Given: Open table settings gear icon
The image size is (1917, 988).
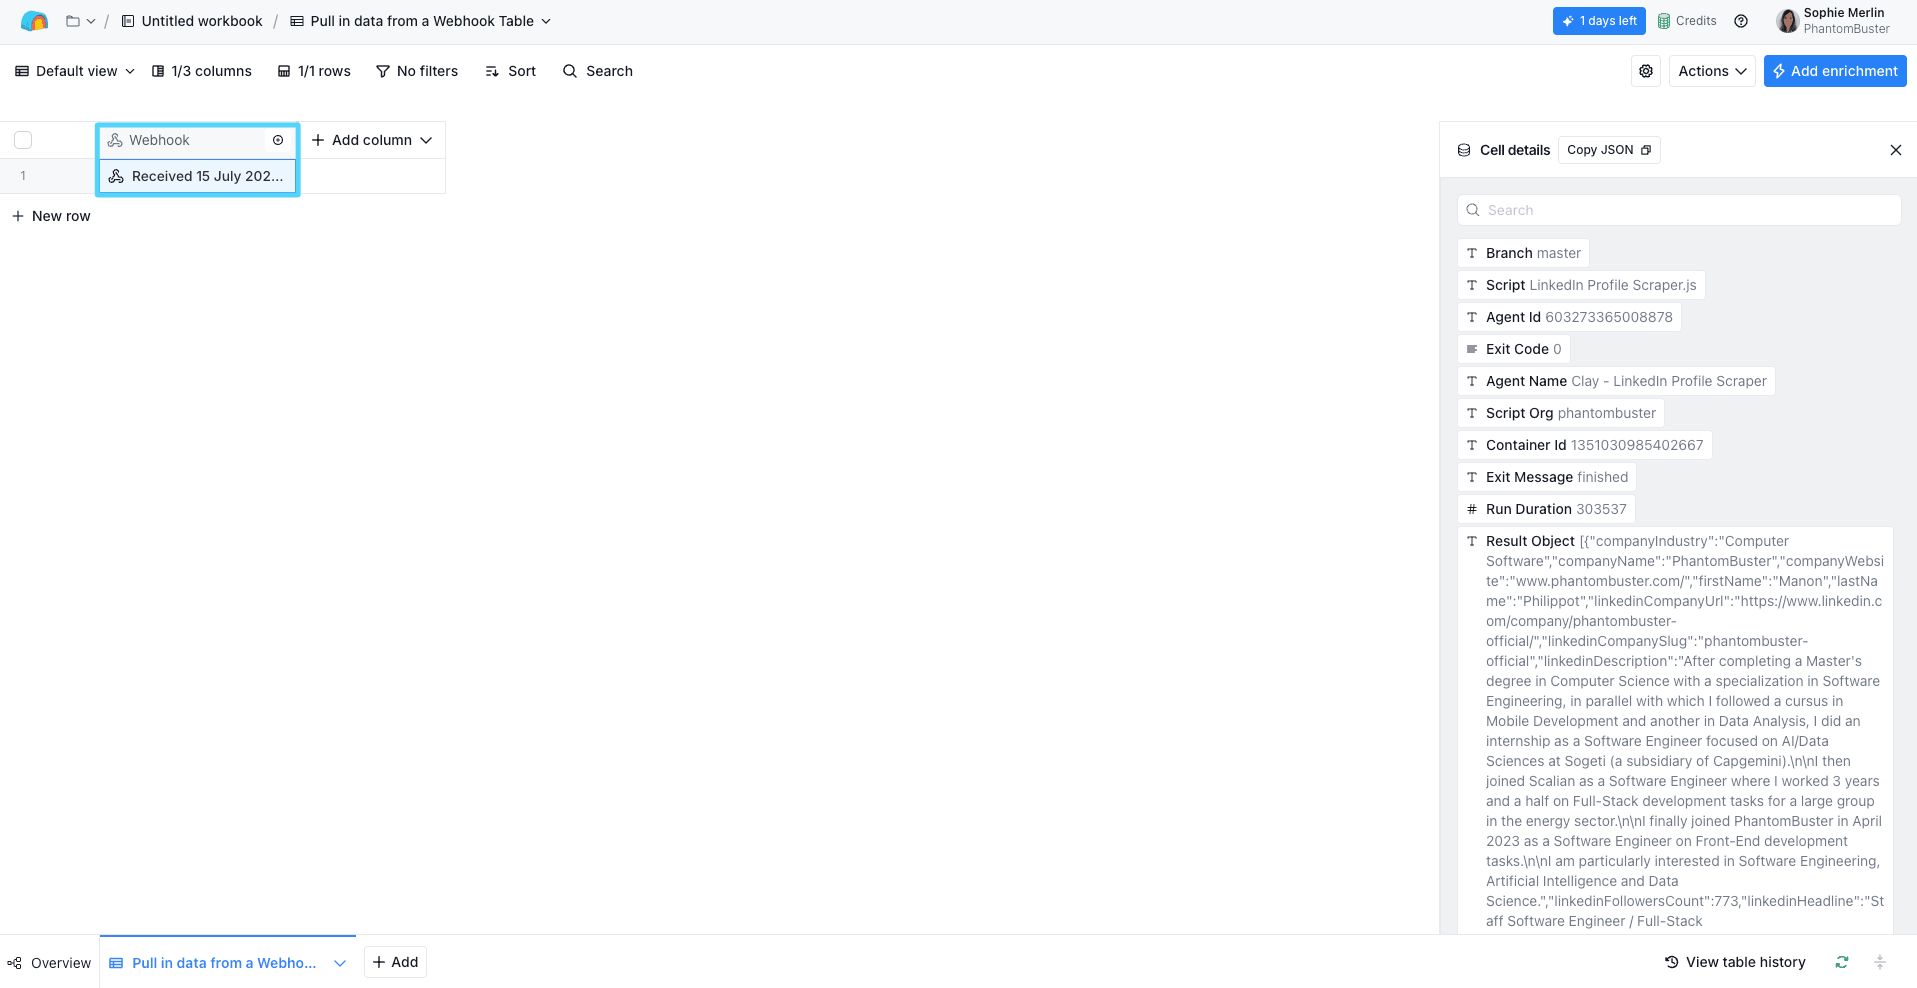Looking at the screenshot, I should tap(1646, 71).
